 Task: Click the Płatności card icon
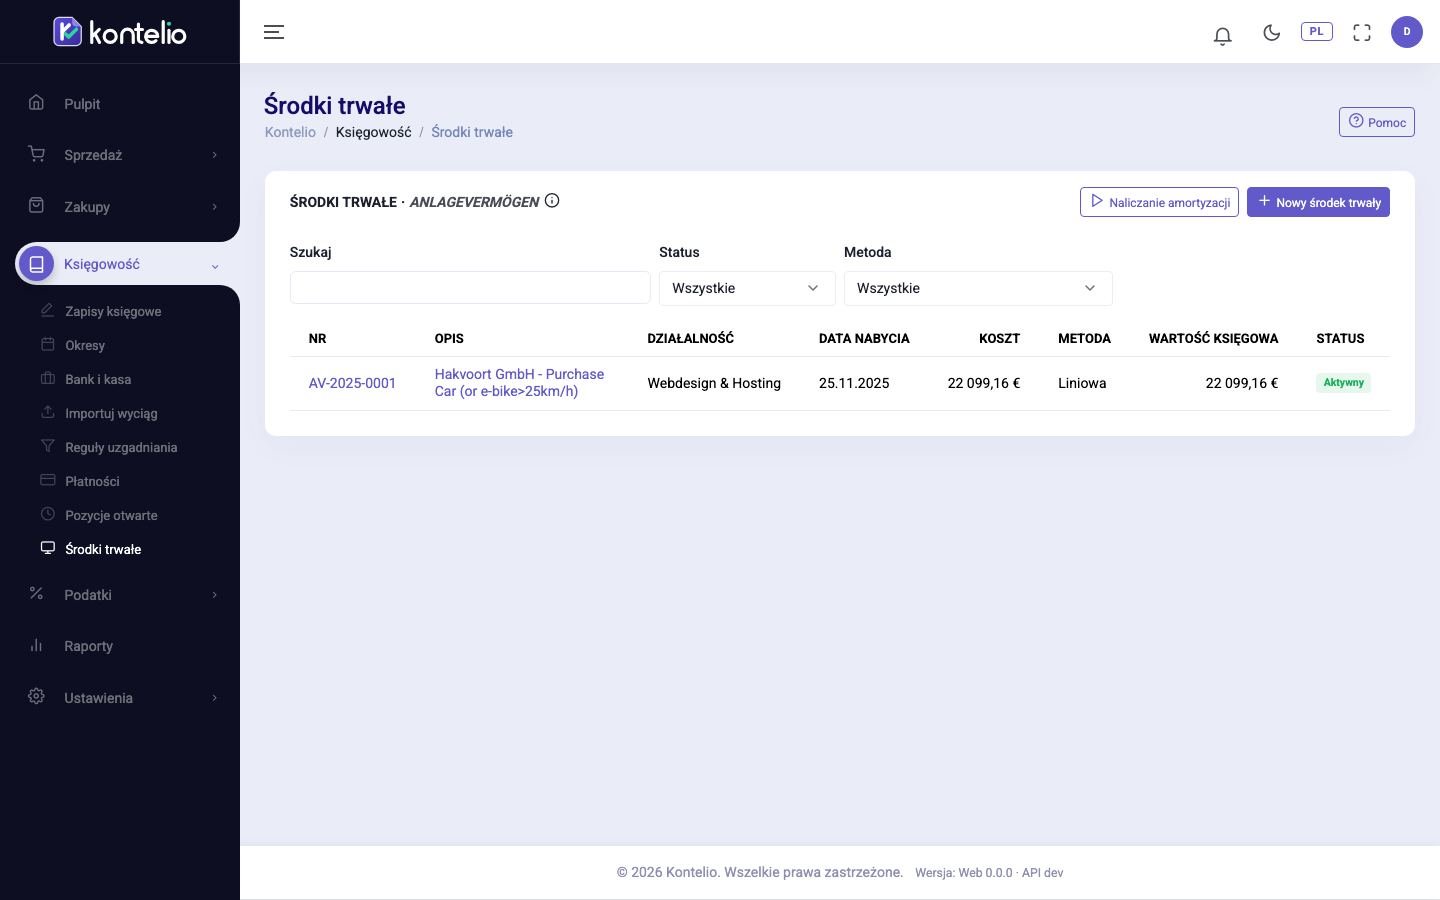pos(47,480)
